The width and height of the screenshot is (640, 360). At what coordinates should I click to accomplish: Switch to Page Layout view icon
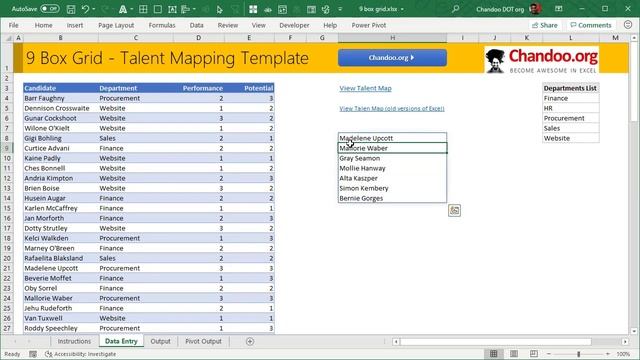(514, 354)
